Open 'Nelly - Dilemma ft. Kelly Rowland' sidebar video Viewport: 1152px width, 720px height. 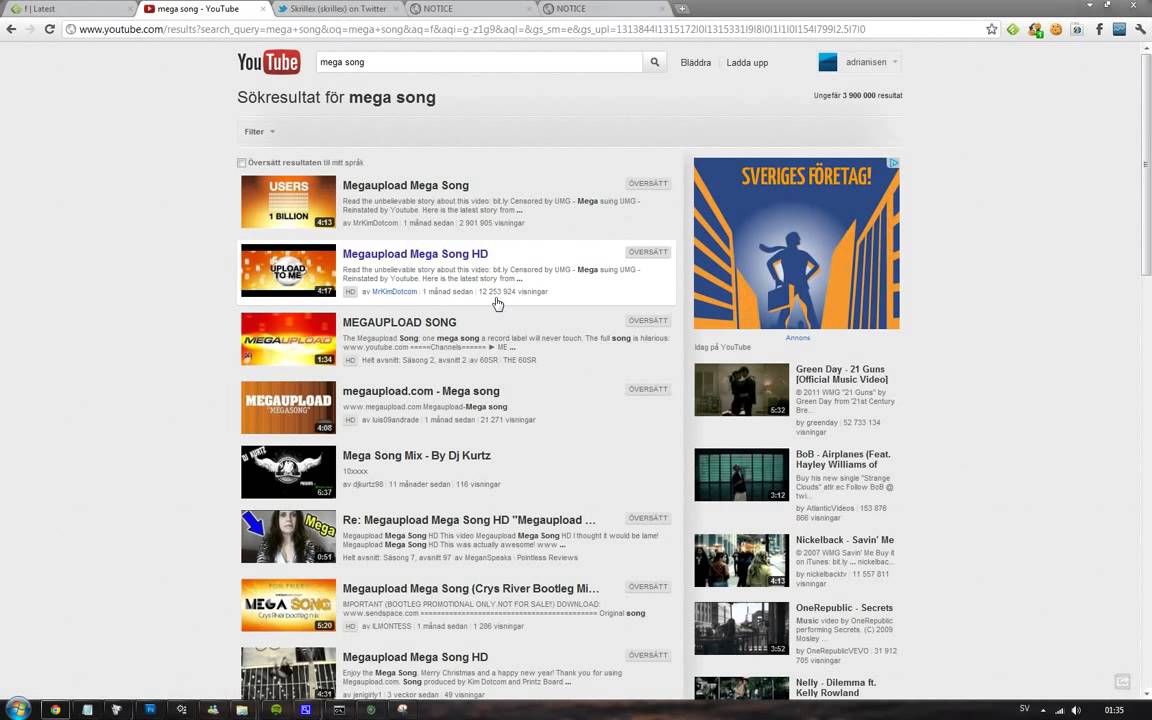click(x=836, y=688)
